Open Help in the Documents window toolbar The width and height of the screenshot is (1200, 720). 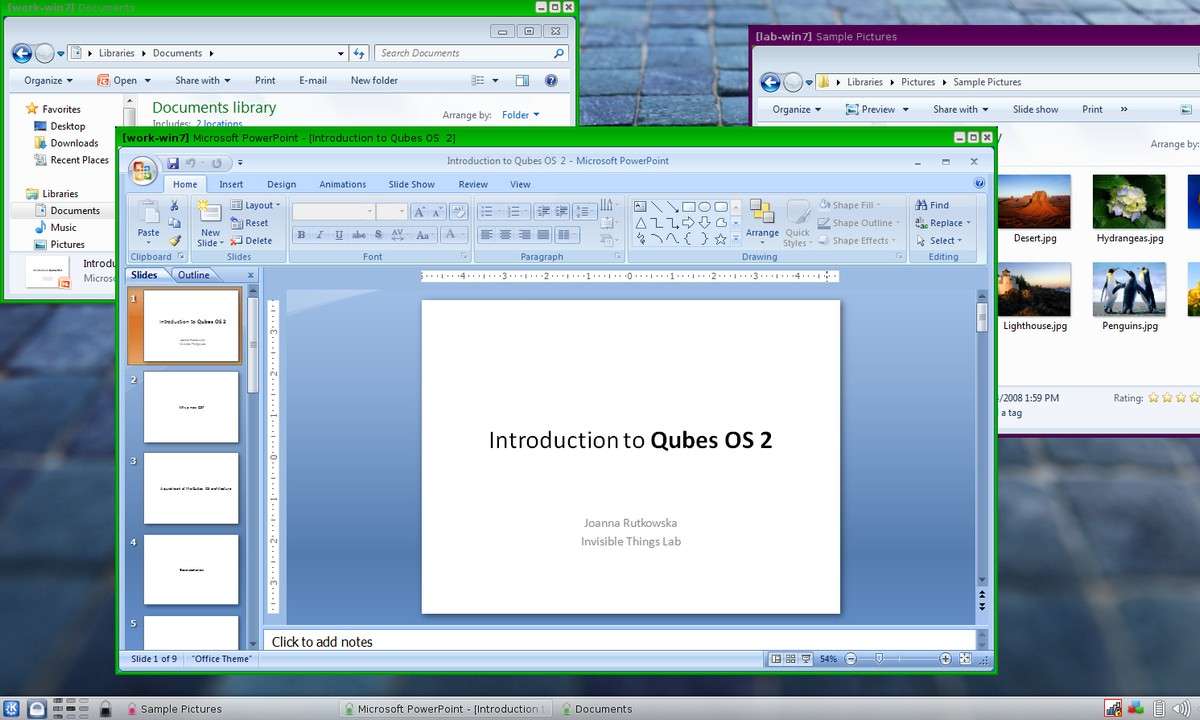click(x=551, y=80)
